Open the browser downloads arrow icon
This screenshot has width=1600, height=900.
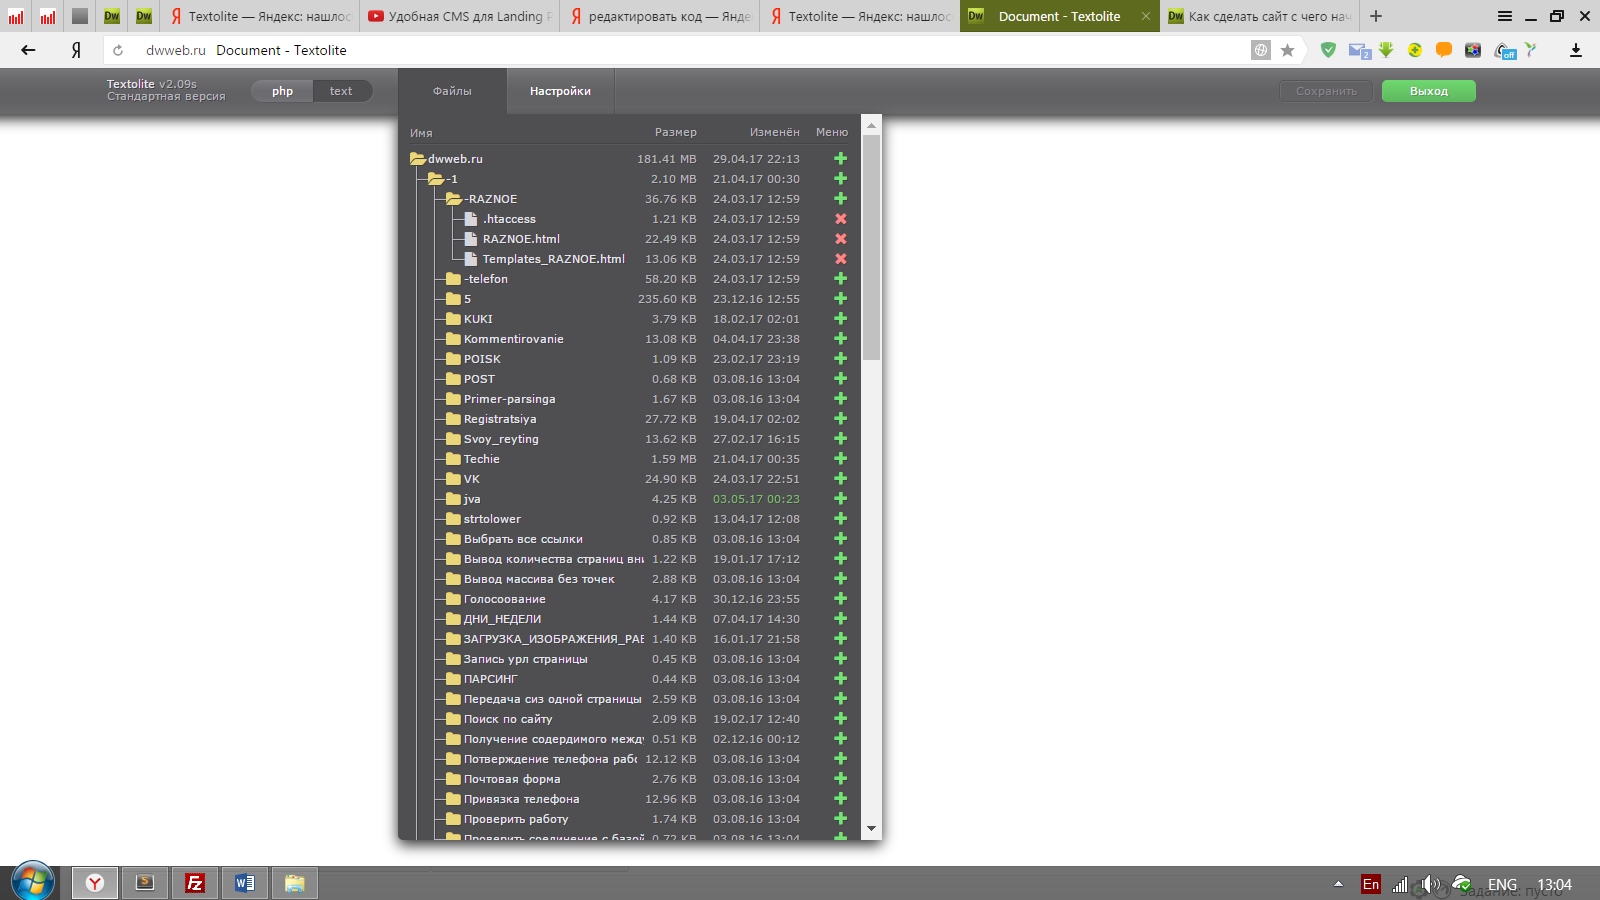(x=1576, y=50)
